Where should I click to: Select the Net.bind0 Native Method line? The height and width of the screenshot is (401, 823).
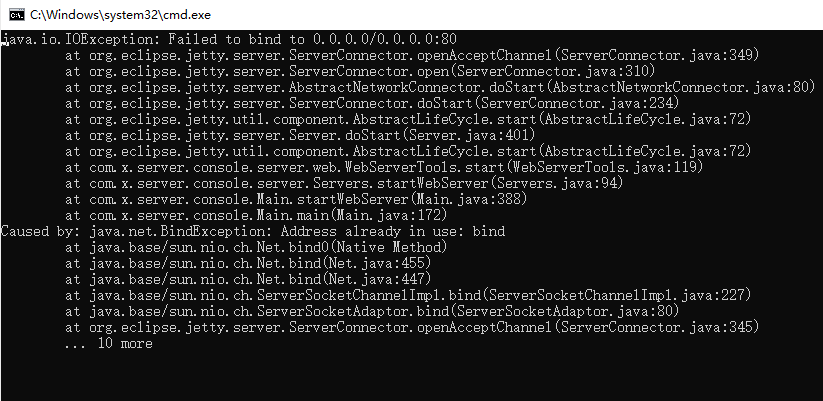(x=256, y=247)
